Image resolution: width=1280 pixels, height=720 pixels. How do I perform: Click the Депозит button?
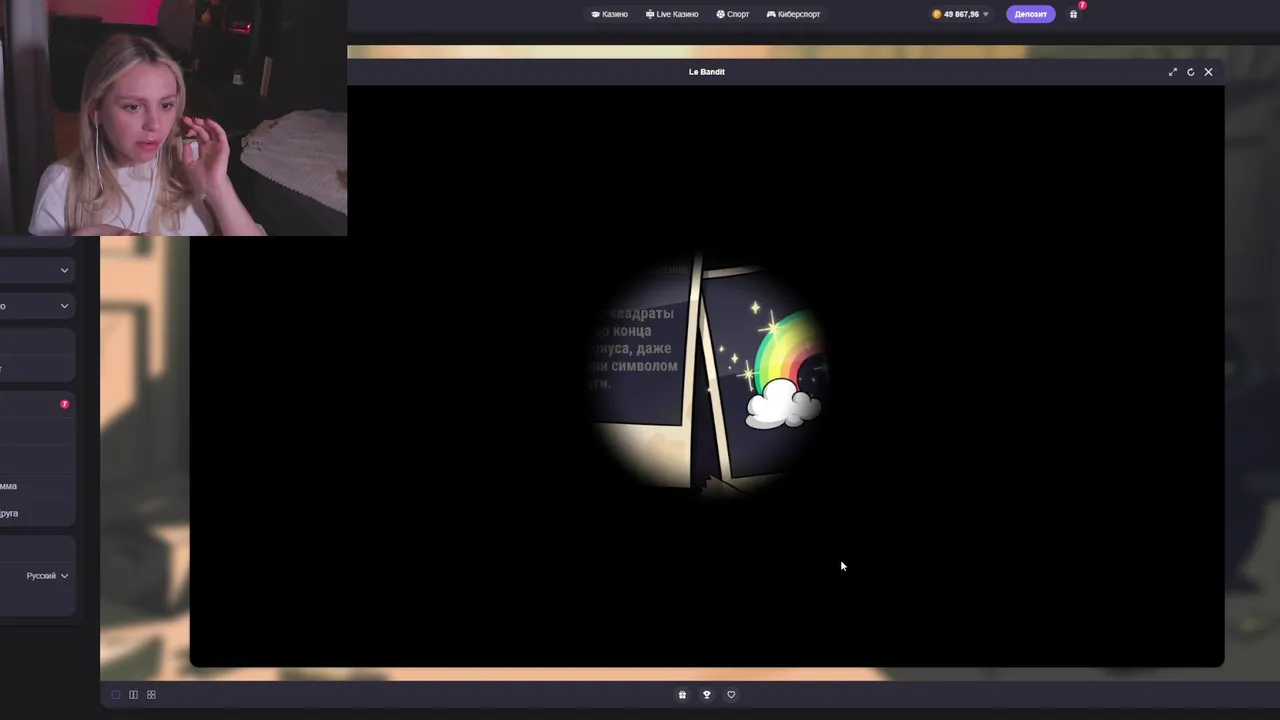[x=1030, y=14]
